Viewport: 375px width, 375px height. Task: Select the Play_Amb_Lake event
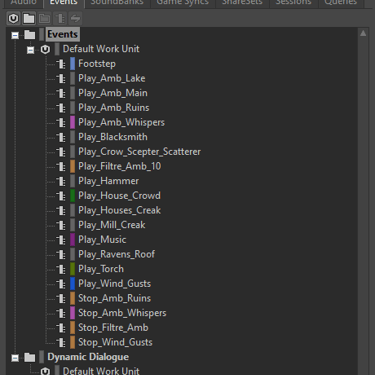tap(112, 78)
